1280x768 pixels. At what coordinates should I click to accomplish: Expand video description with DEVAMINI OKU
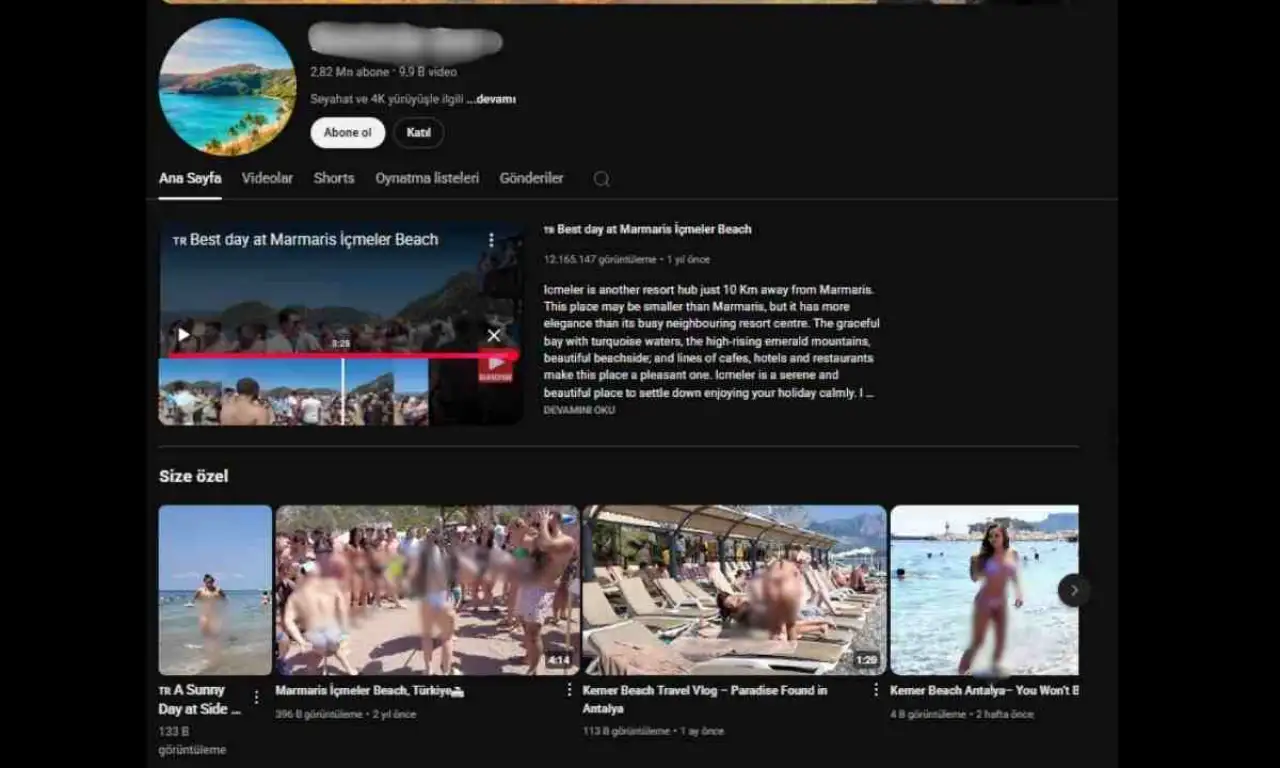coord(579,410)
